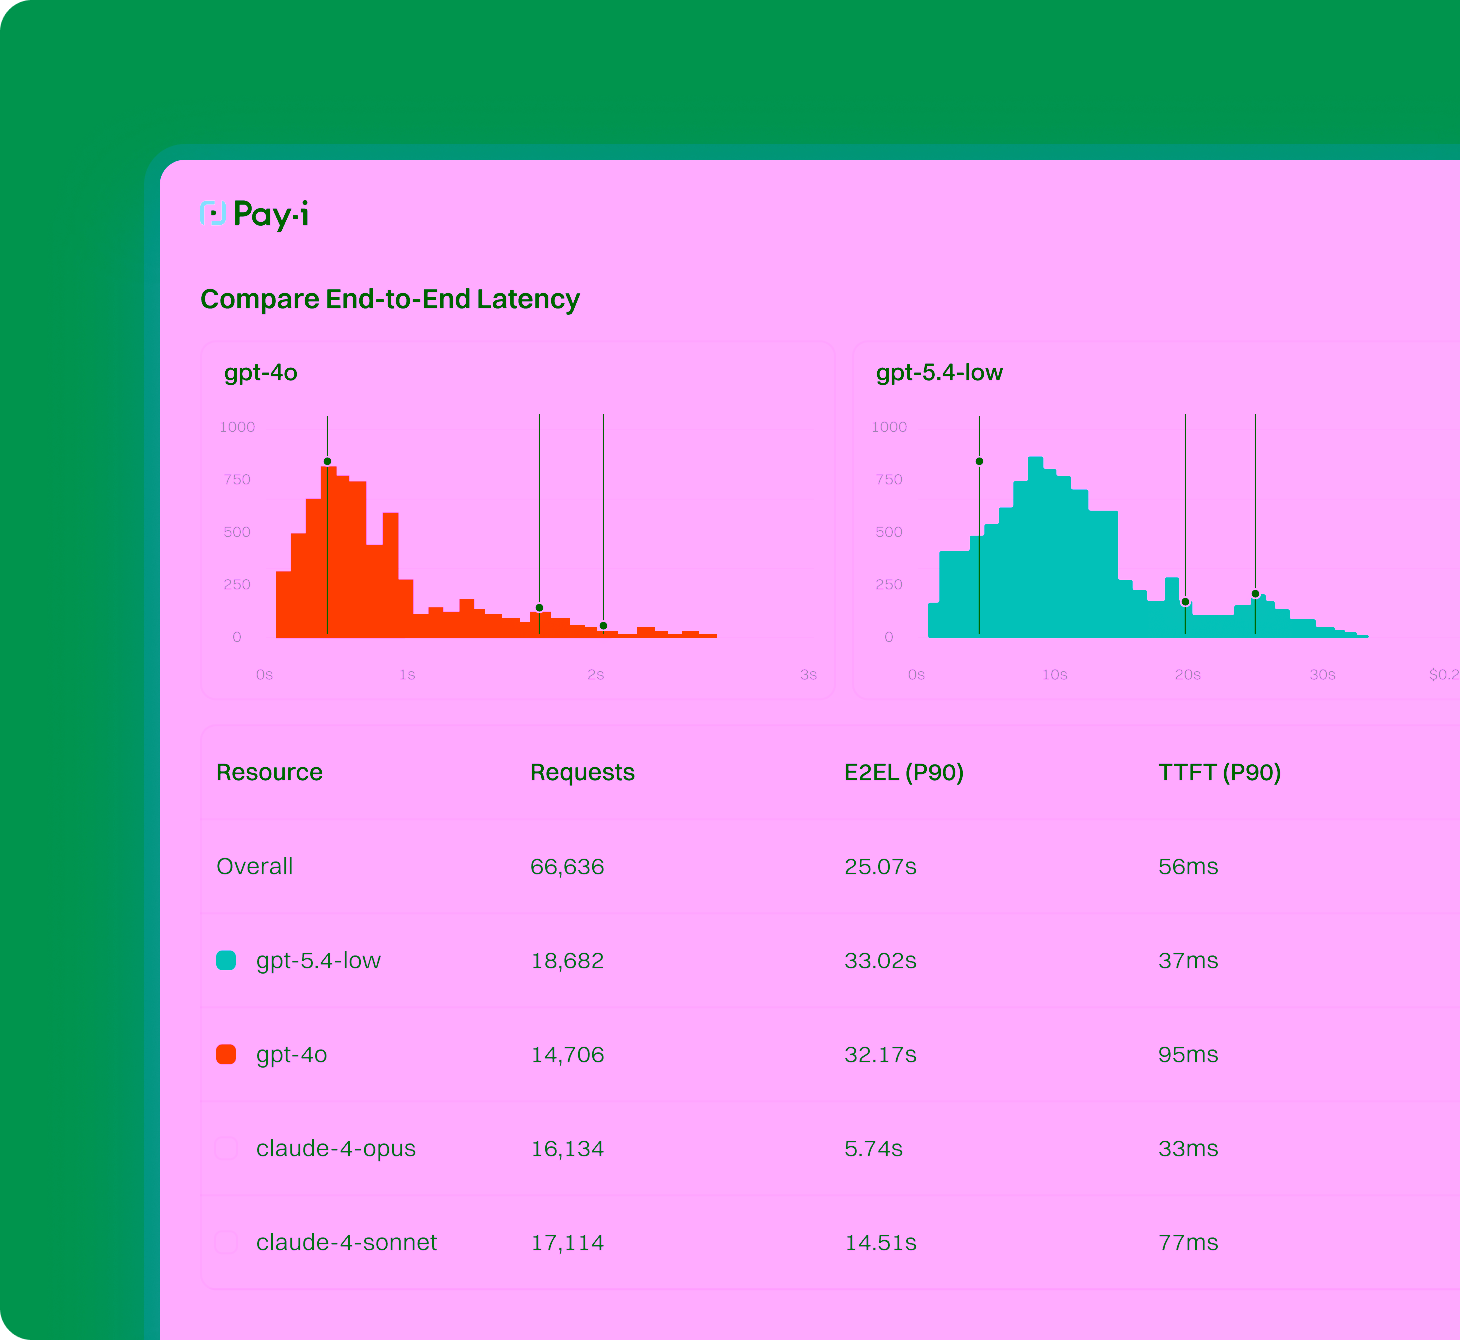
Task: Click the tallest teal bar in gpt-5.4-low histogram
Action: [x=1035, y=547]
